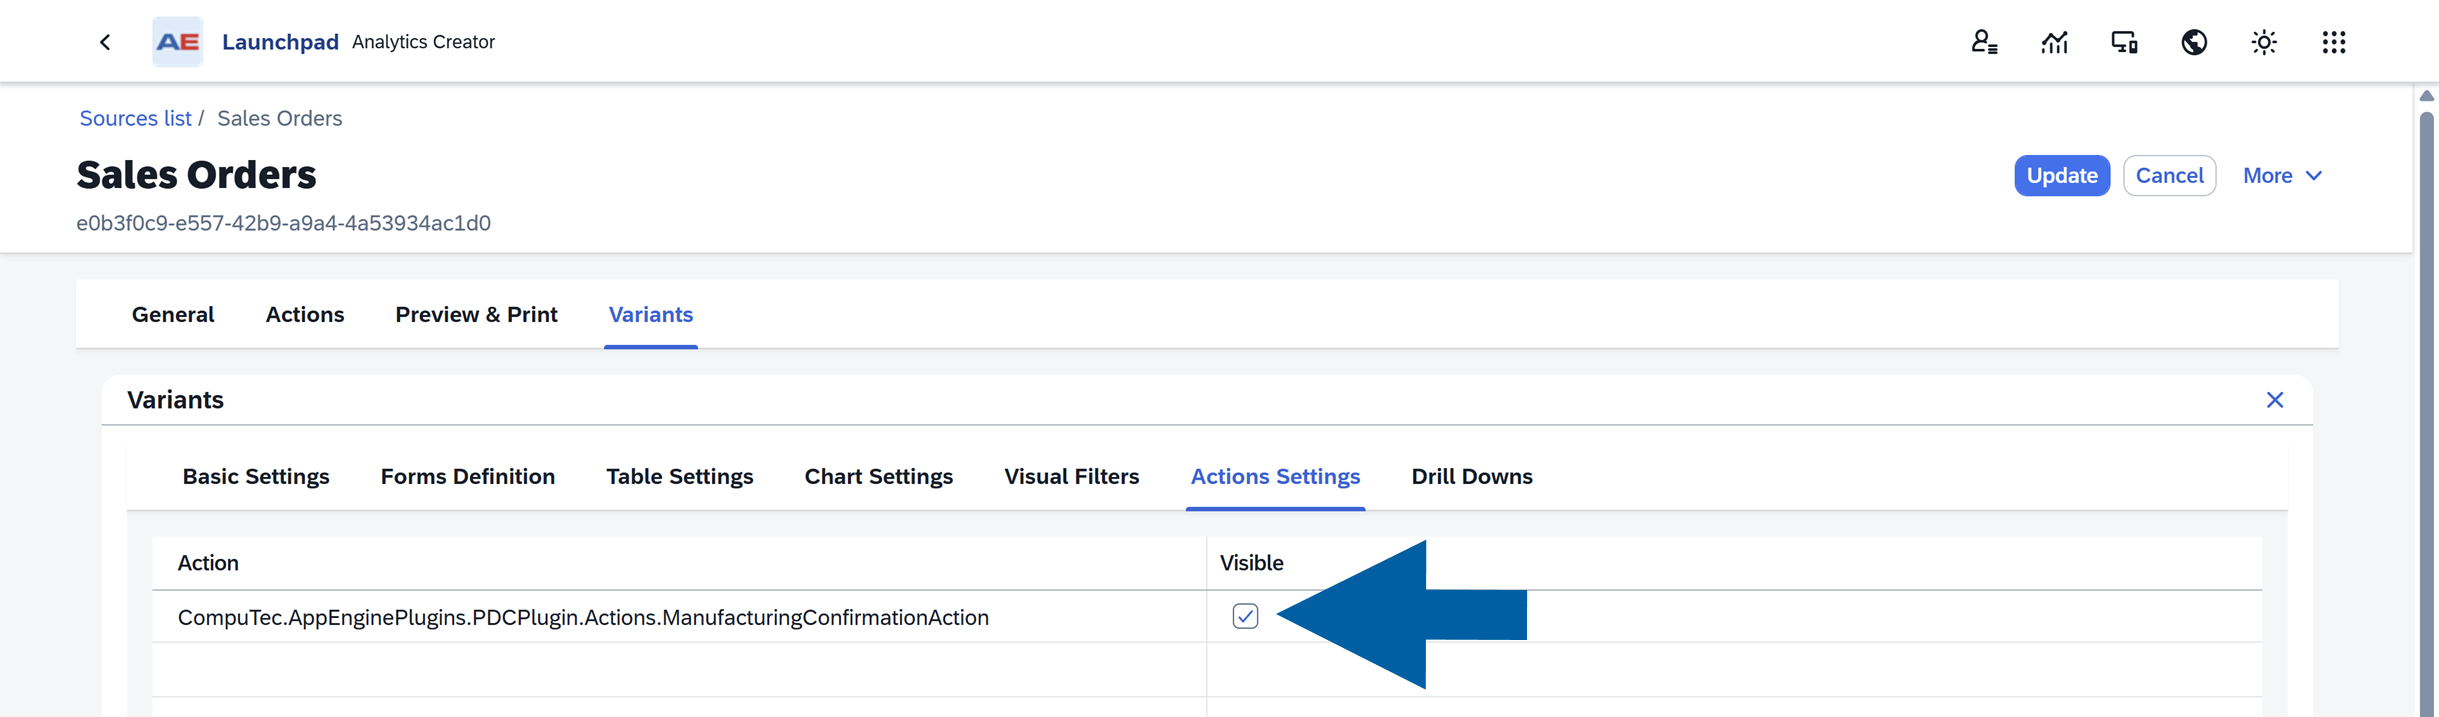Image resolution: width=2439 pixels, height=717 pixels.
Task: Open the Sources list breadcrumb link
Action: (x=135, y=118)
